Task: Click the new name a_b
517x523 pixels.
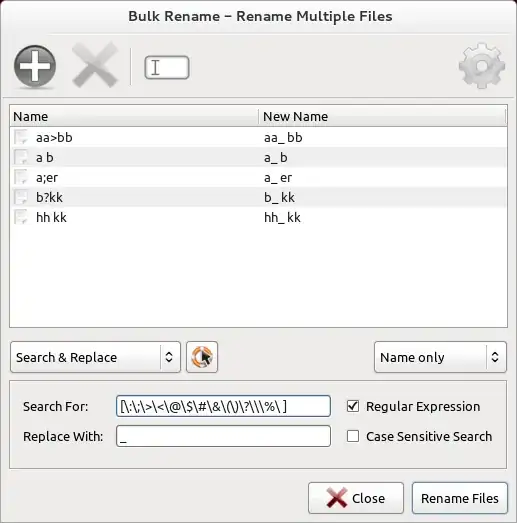Action: point(276,158)
